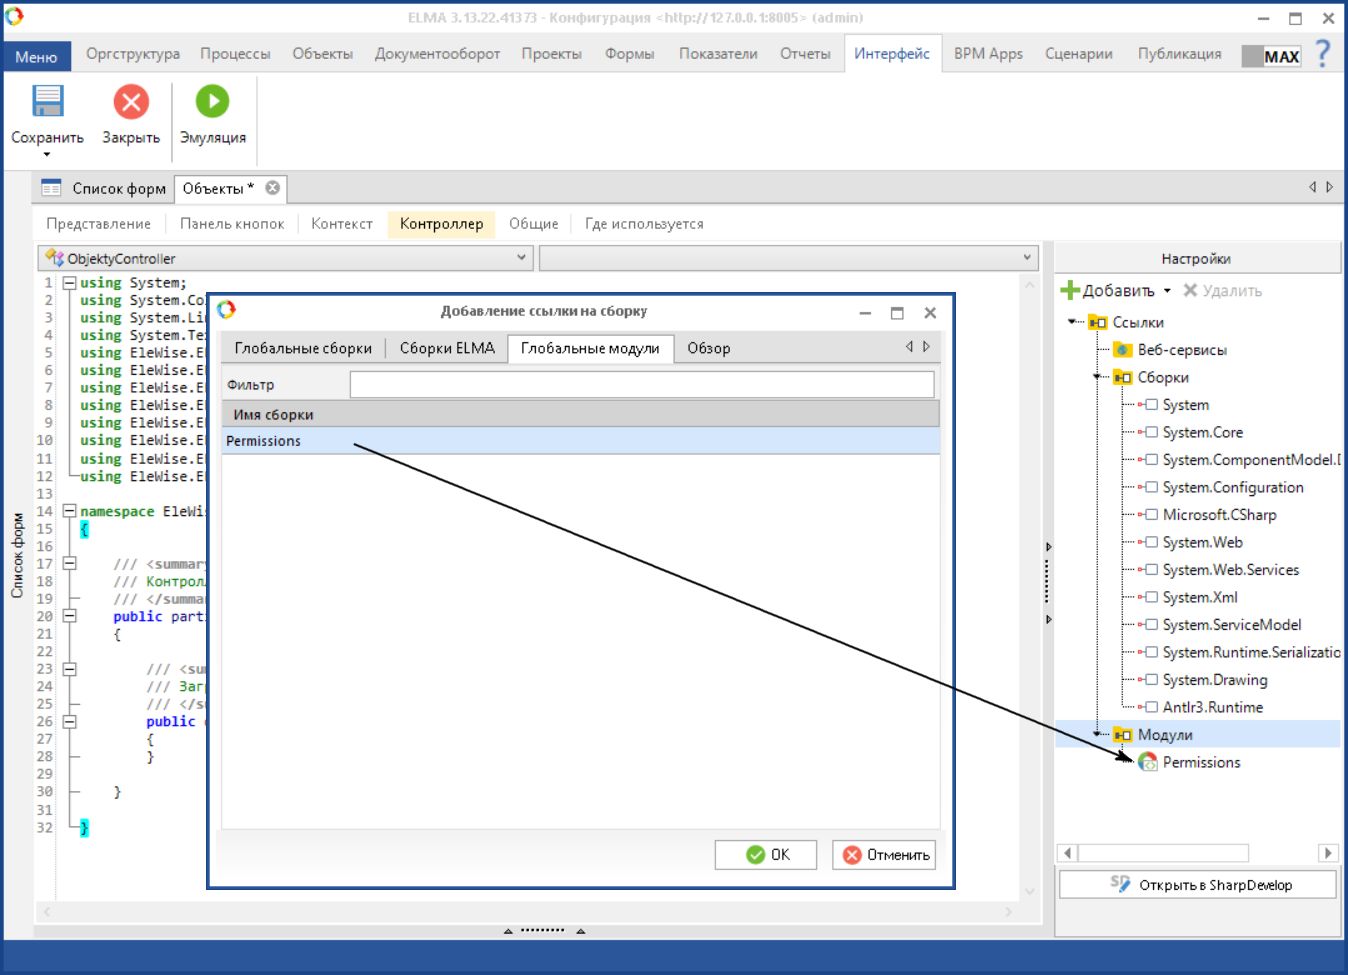Select the Permissions row in the list
Image resolution: width=1348 pixels, height=975 pixels.
tap(580, 441)
